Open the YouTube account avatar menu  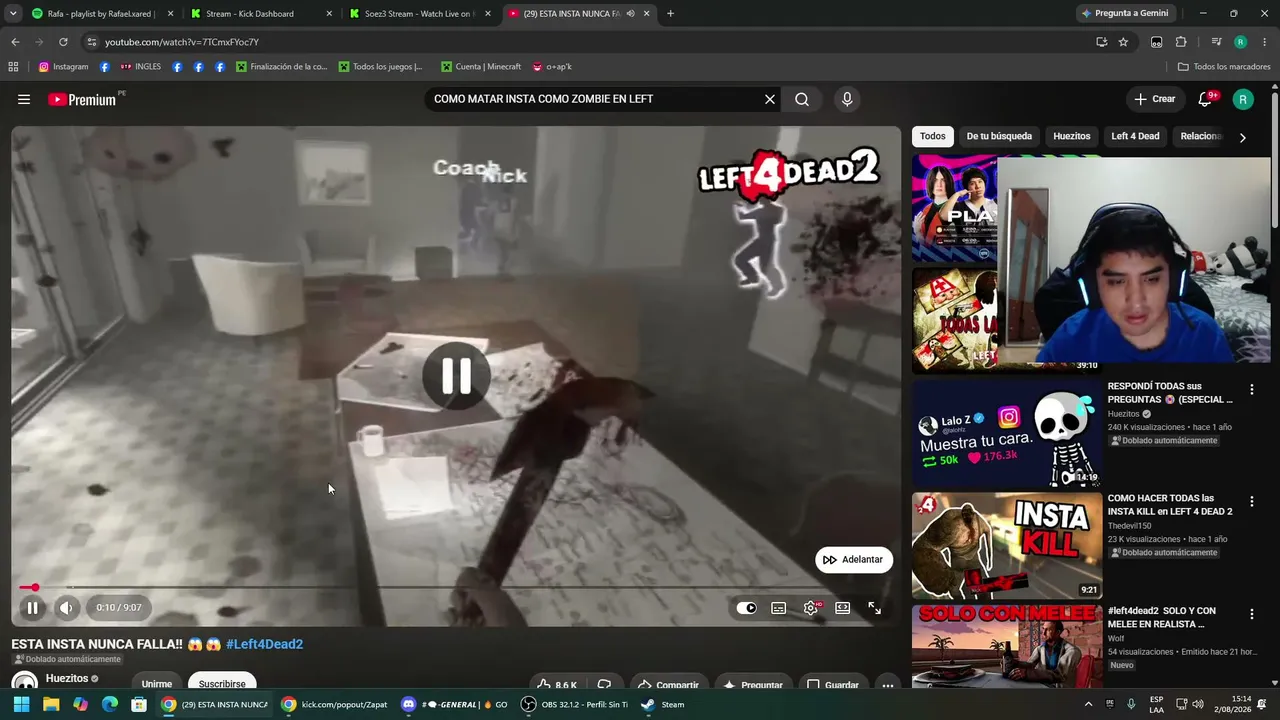point(1243,99)
